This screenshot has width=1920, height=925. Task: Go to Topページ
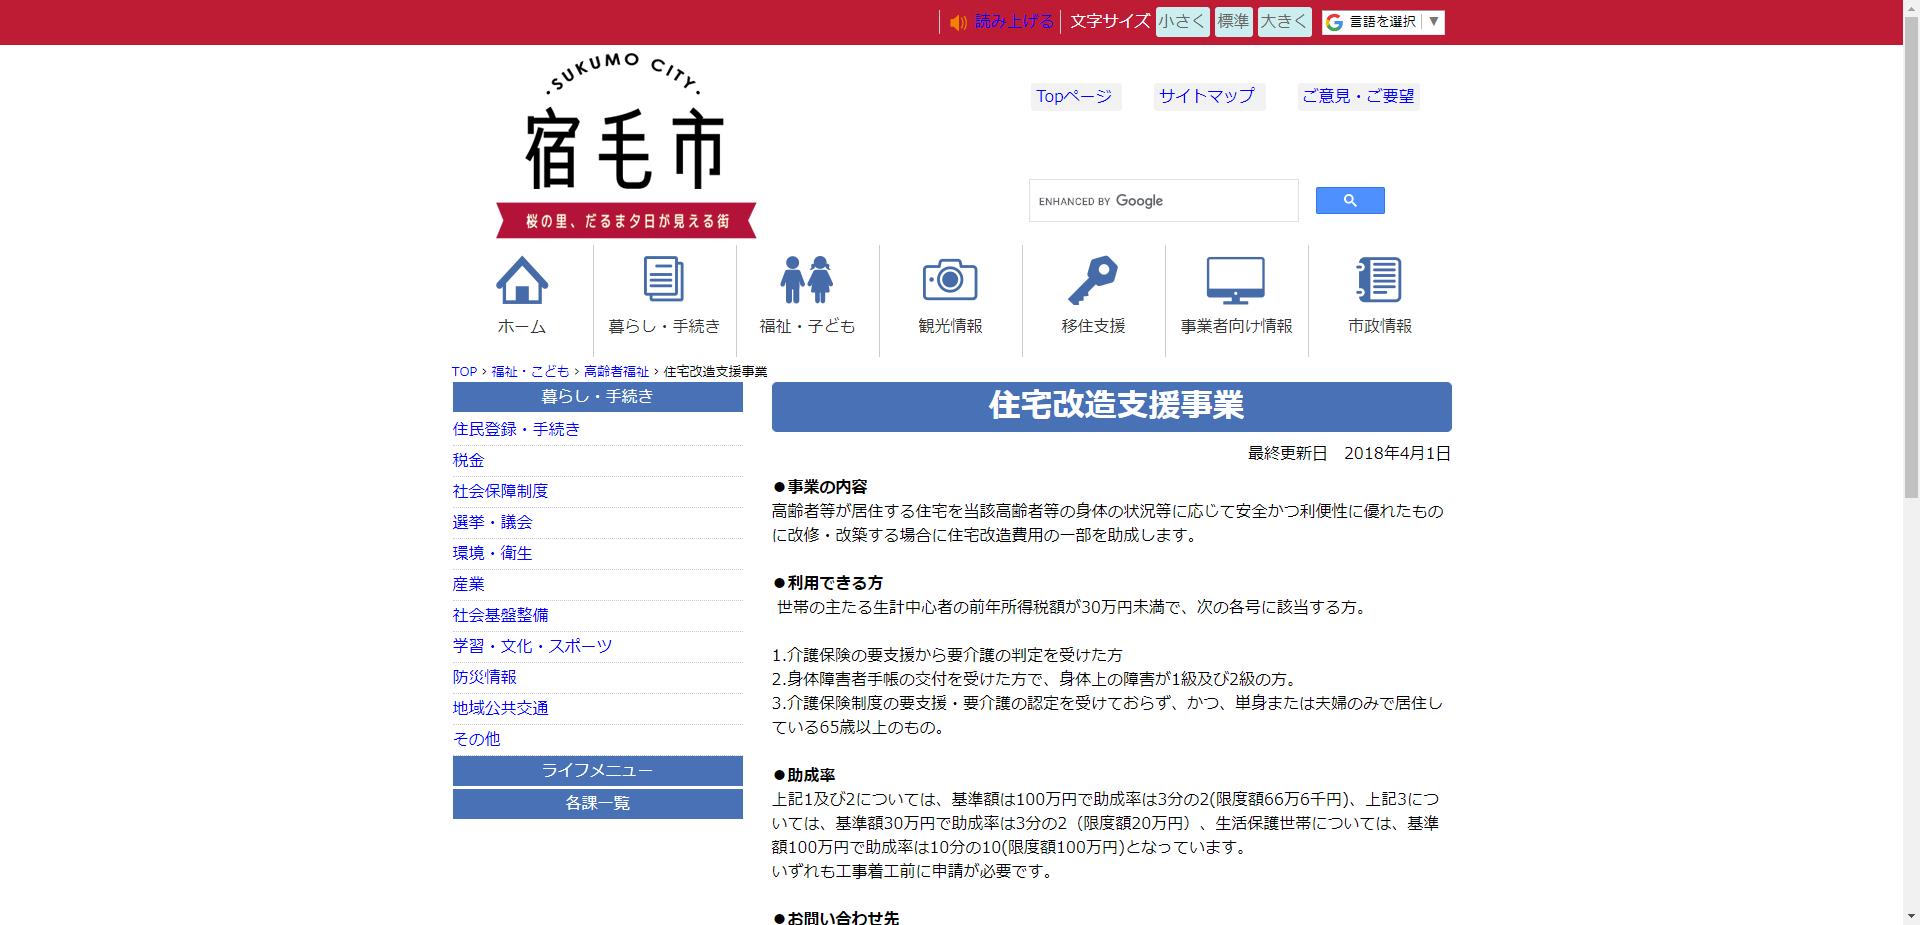click(1073, 97)
